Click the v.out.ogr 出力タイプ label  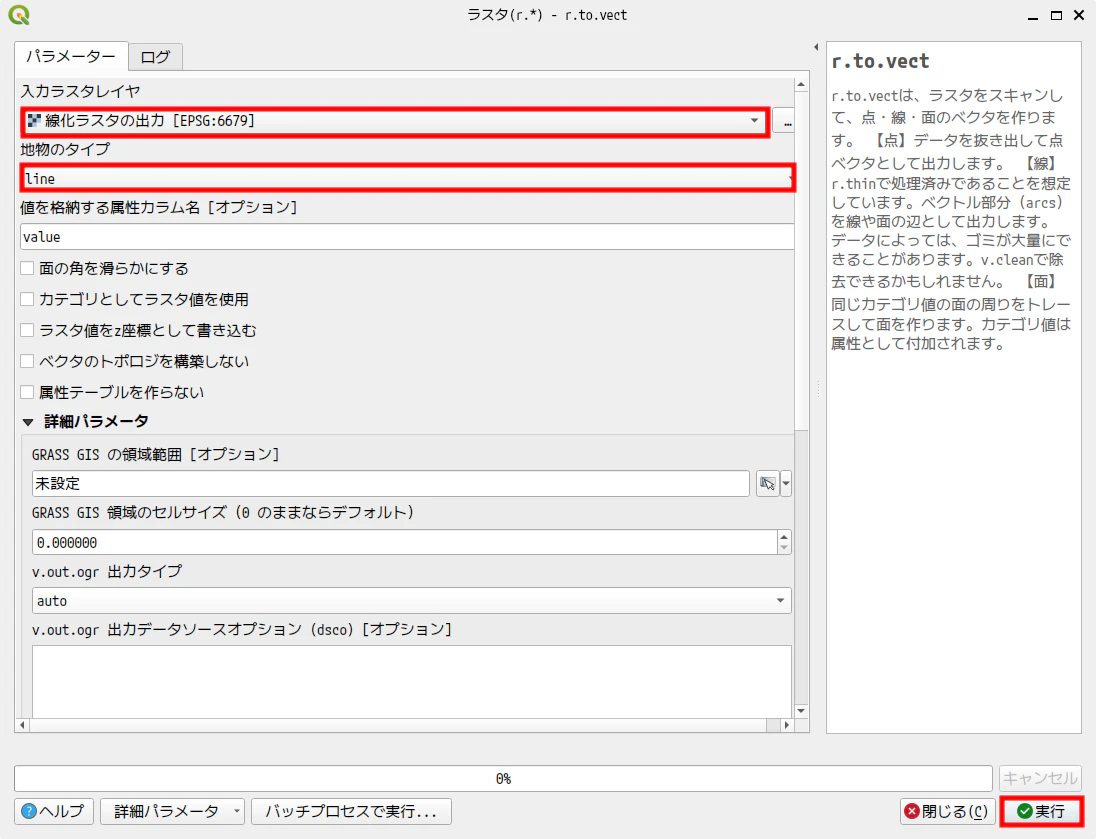click(x=107, y=571)
